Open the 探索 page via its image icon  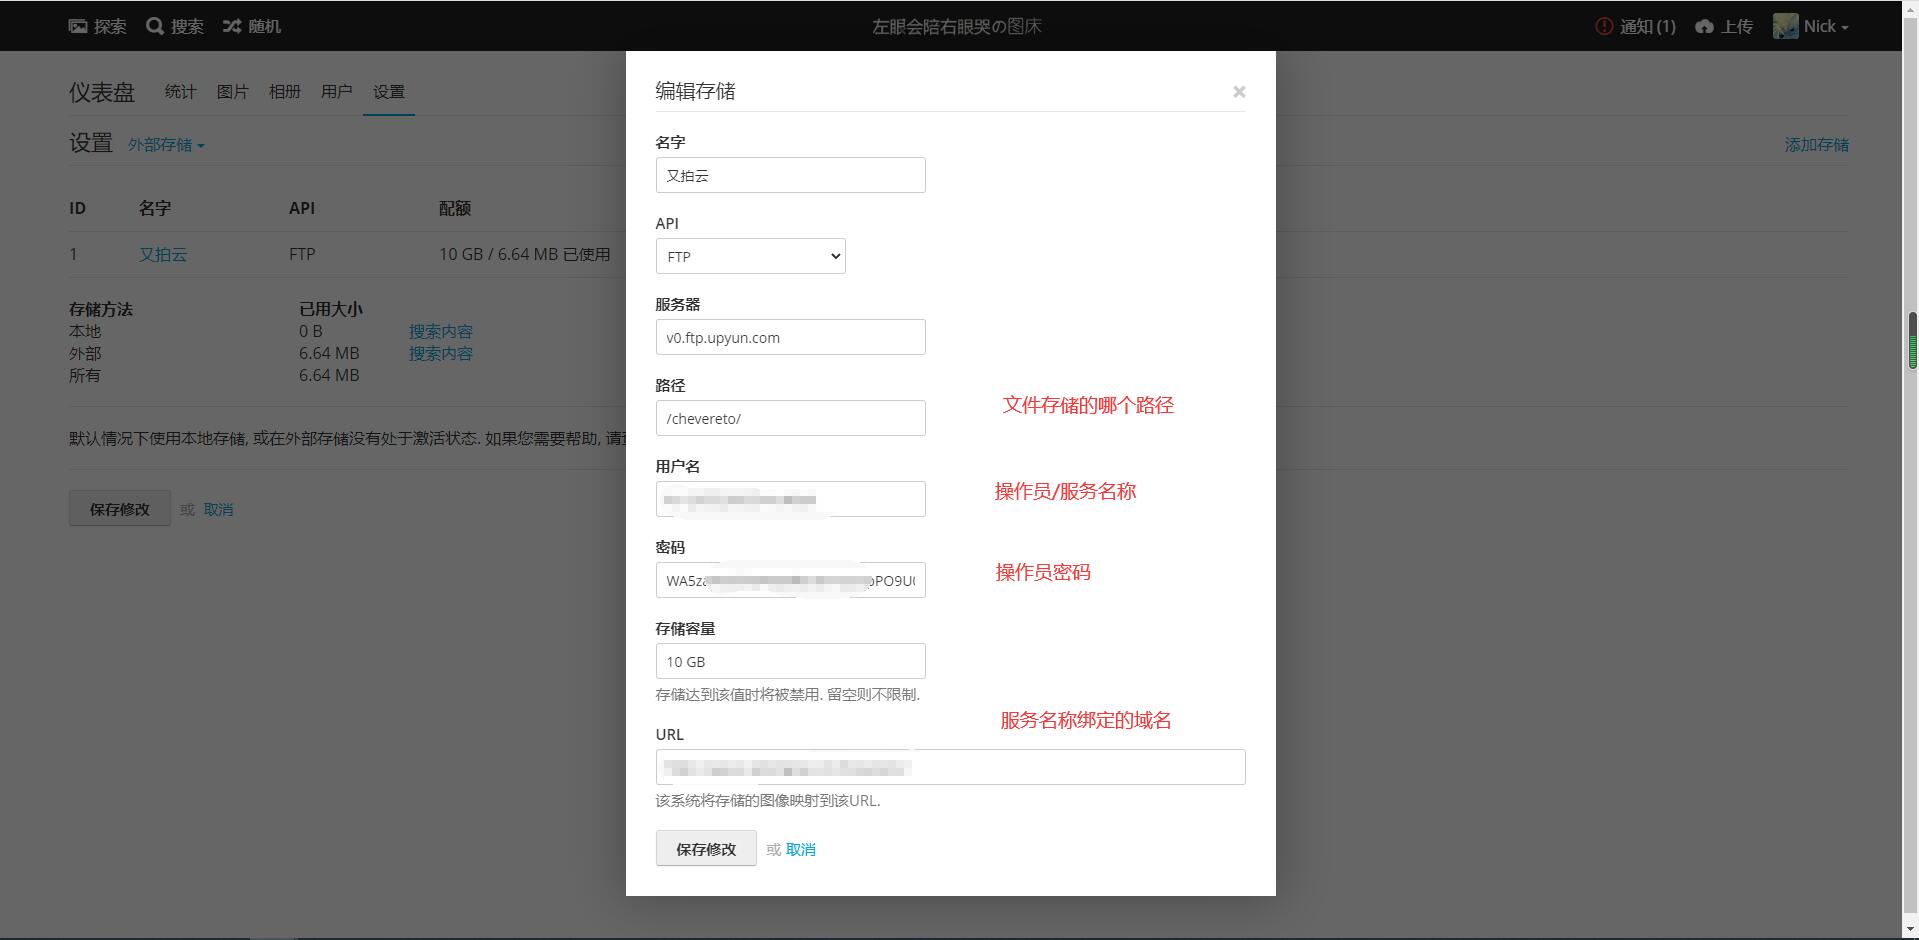[x=78, y=25]
